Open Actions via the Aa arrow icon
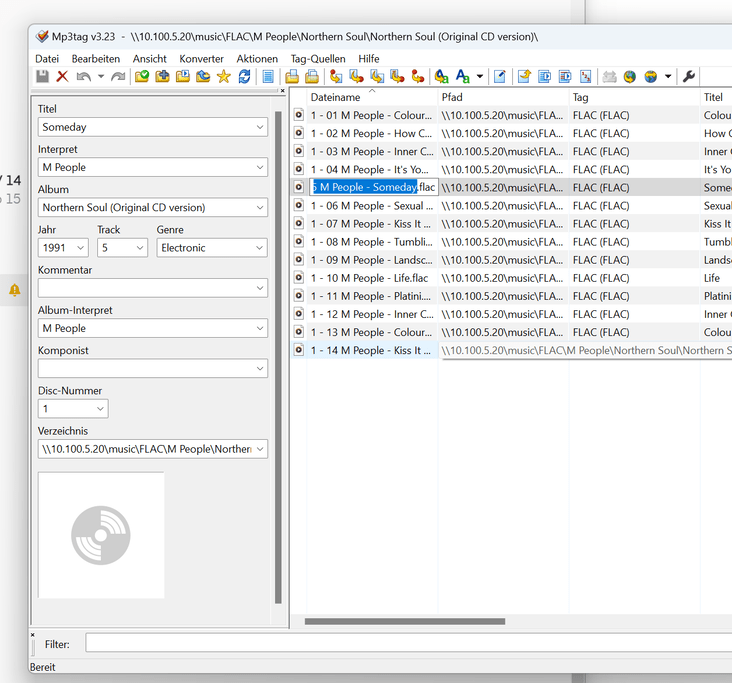Screen dimensions: 732x683 pos(442,76)
